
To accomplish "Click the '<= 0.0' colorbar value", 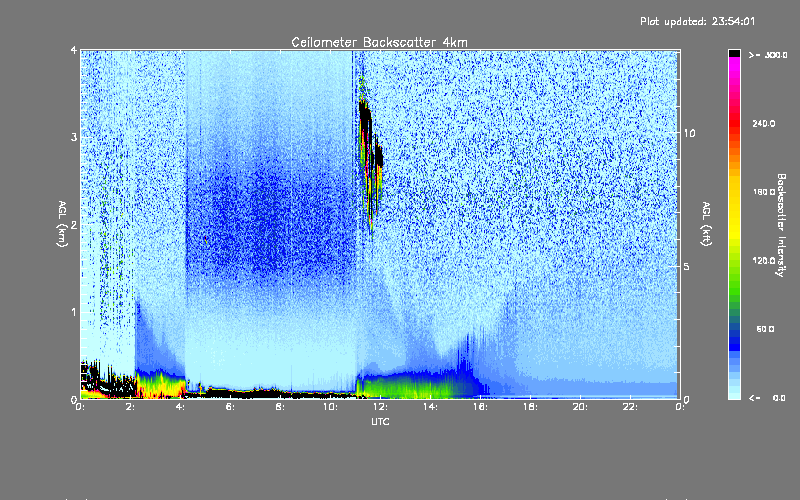I will click(x=768, y=398).
